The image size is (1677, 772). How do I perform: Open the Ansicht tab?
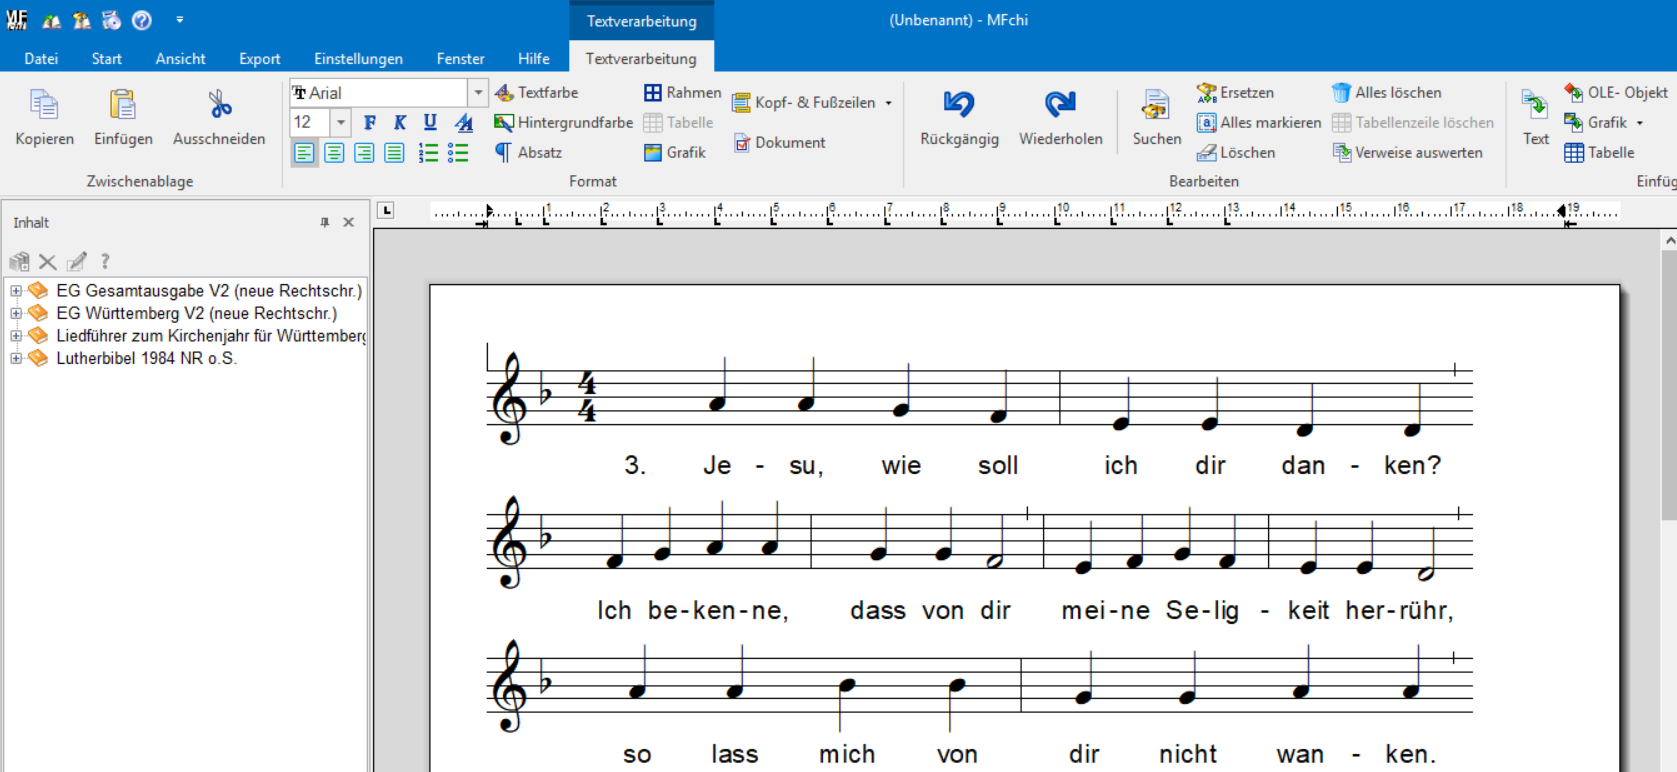(180, 58)
